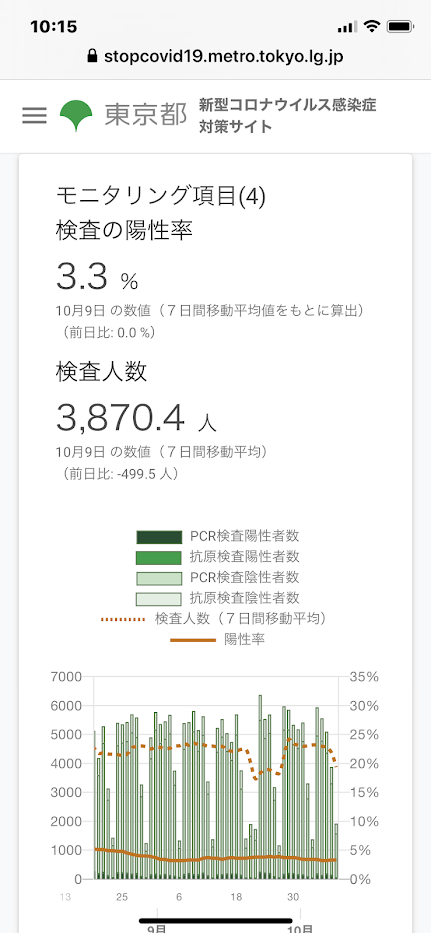Tap the green Tokyo ginkgo leaf logo

76,115
